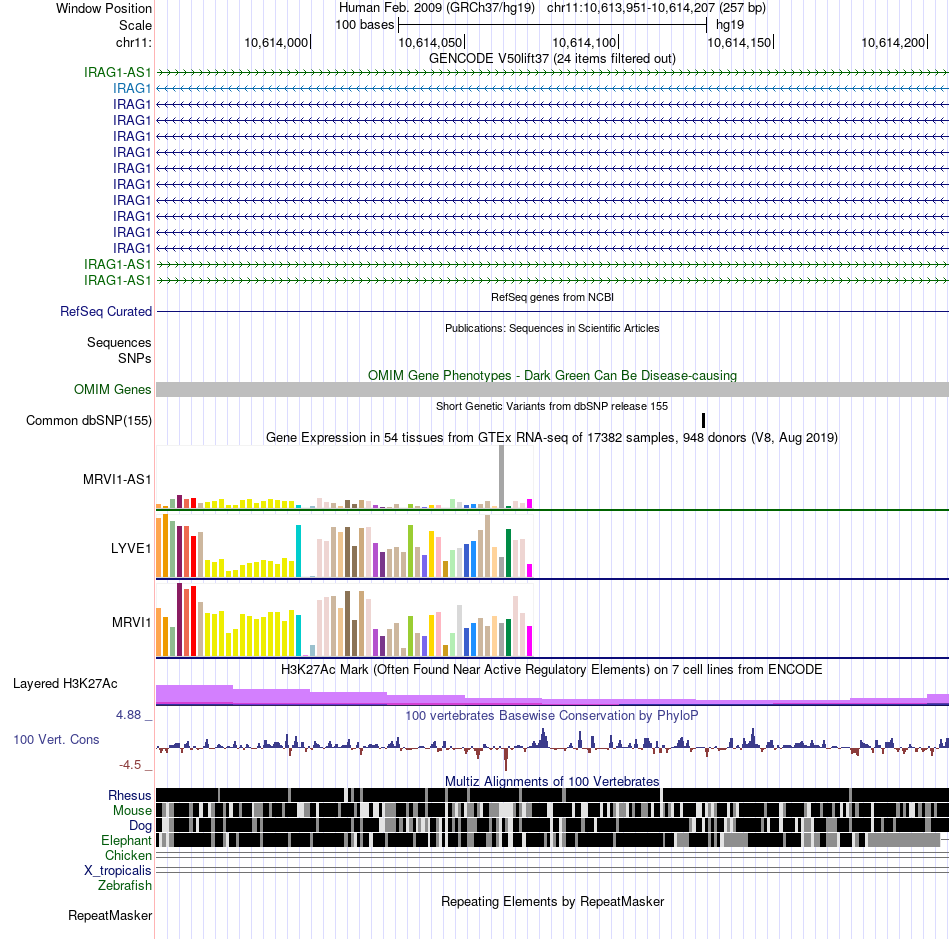Click the gray OMIM Genes bar
The image size is (950, 939).
[x=553, y=390]
